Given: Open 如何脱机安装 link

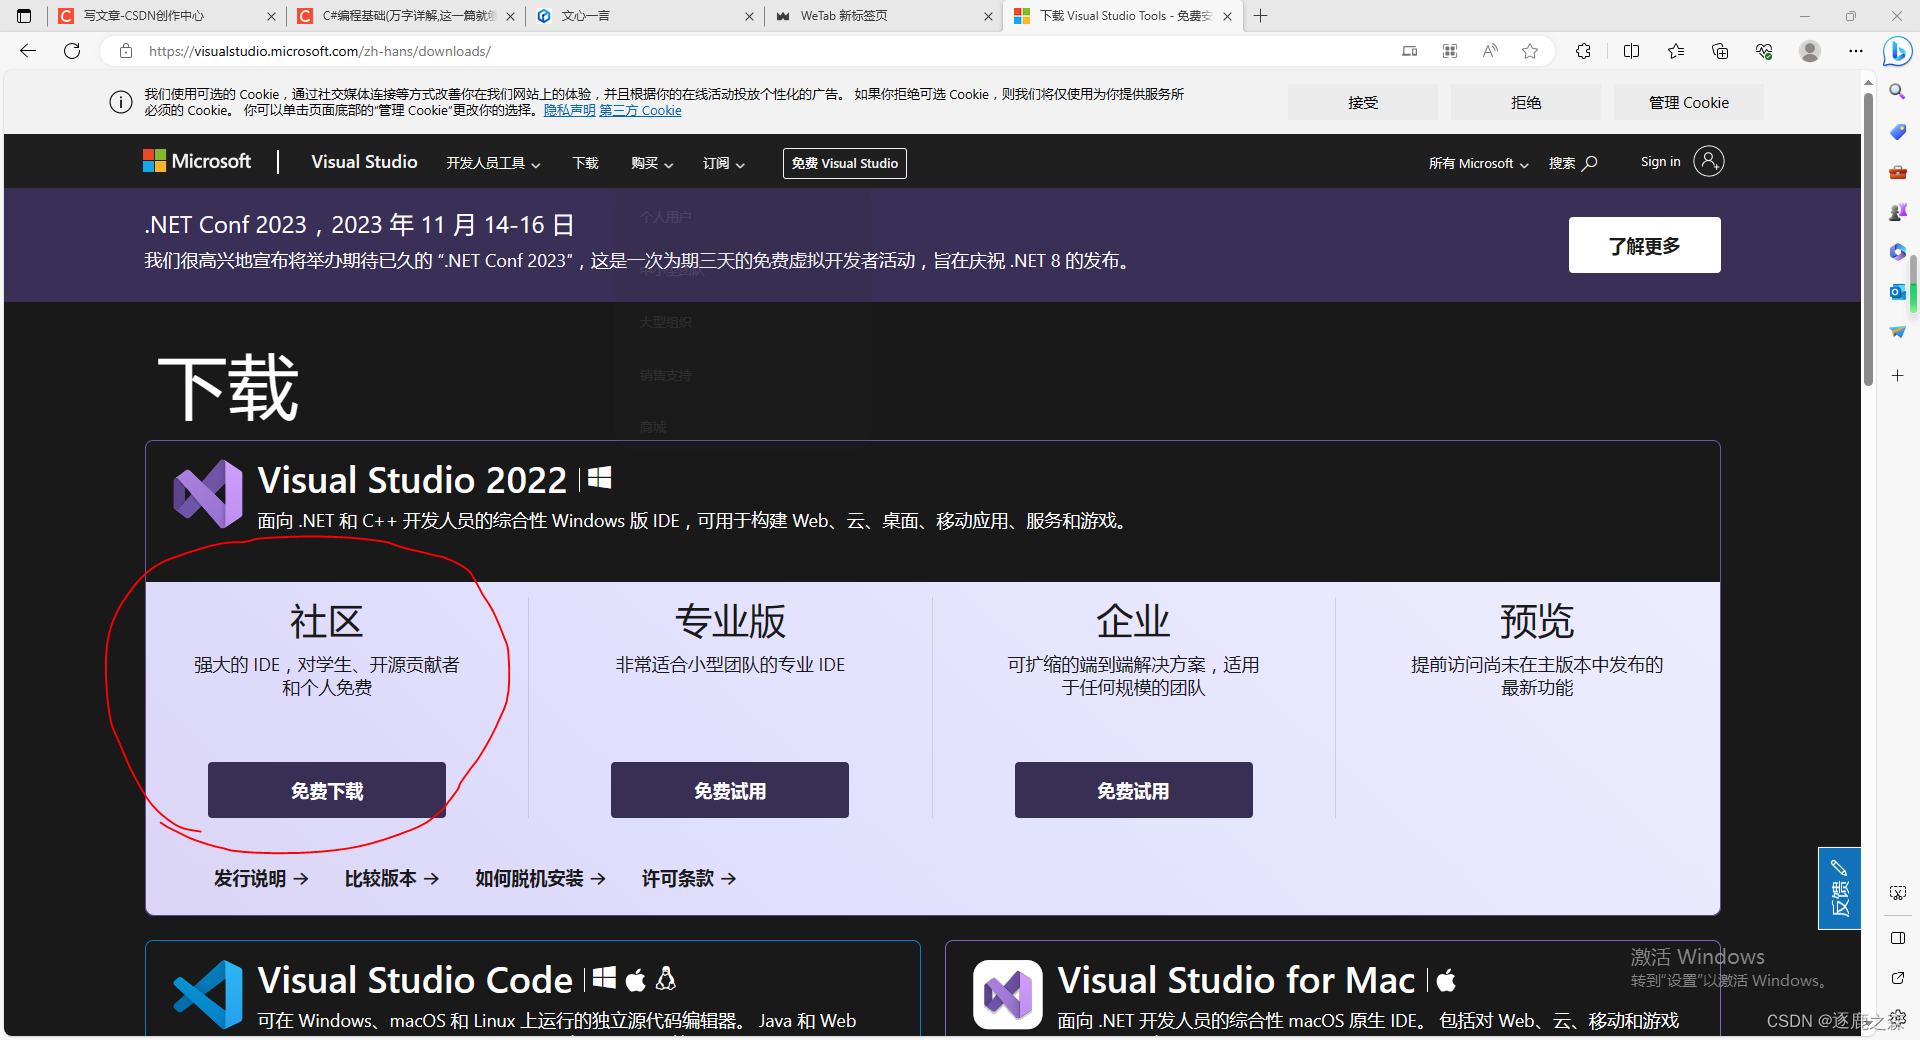Looking at the screenshot, I should 541,878.
